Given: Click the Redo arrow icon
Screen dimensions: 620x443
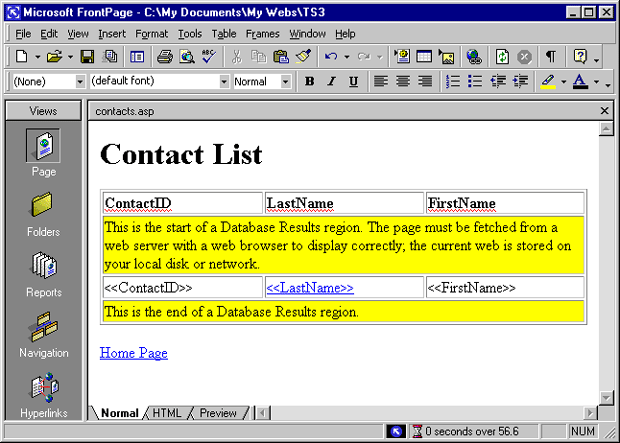Looking at the screenshot, I should tap(364, 57).
